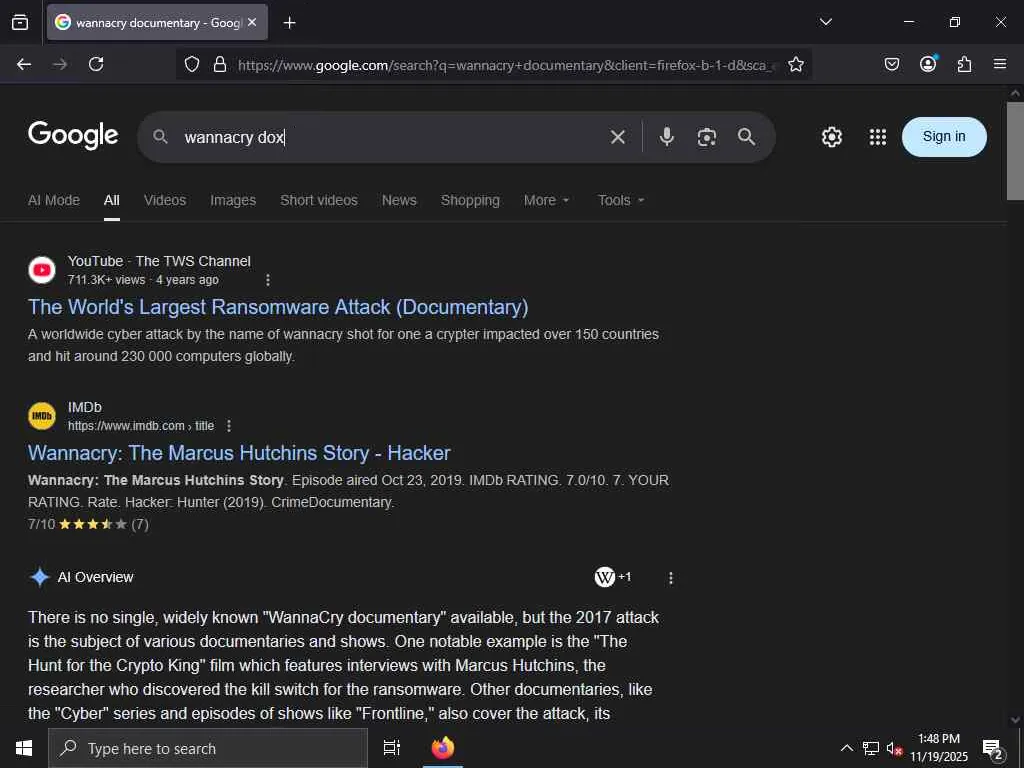The image size is (1024, 768).
Task: View site security padlock info
Action: 220,64
